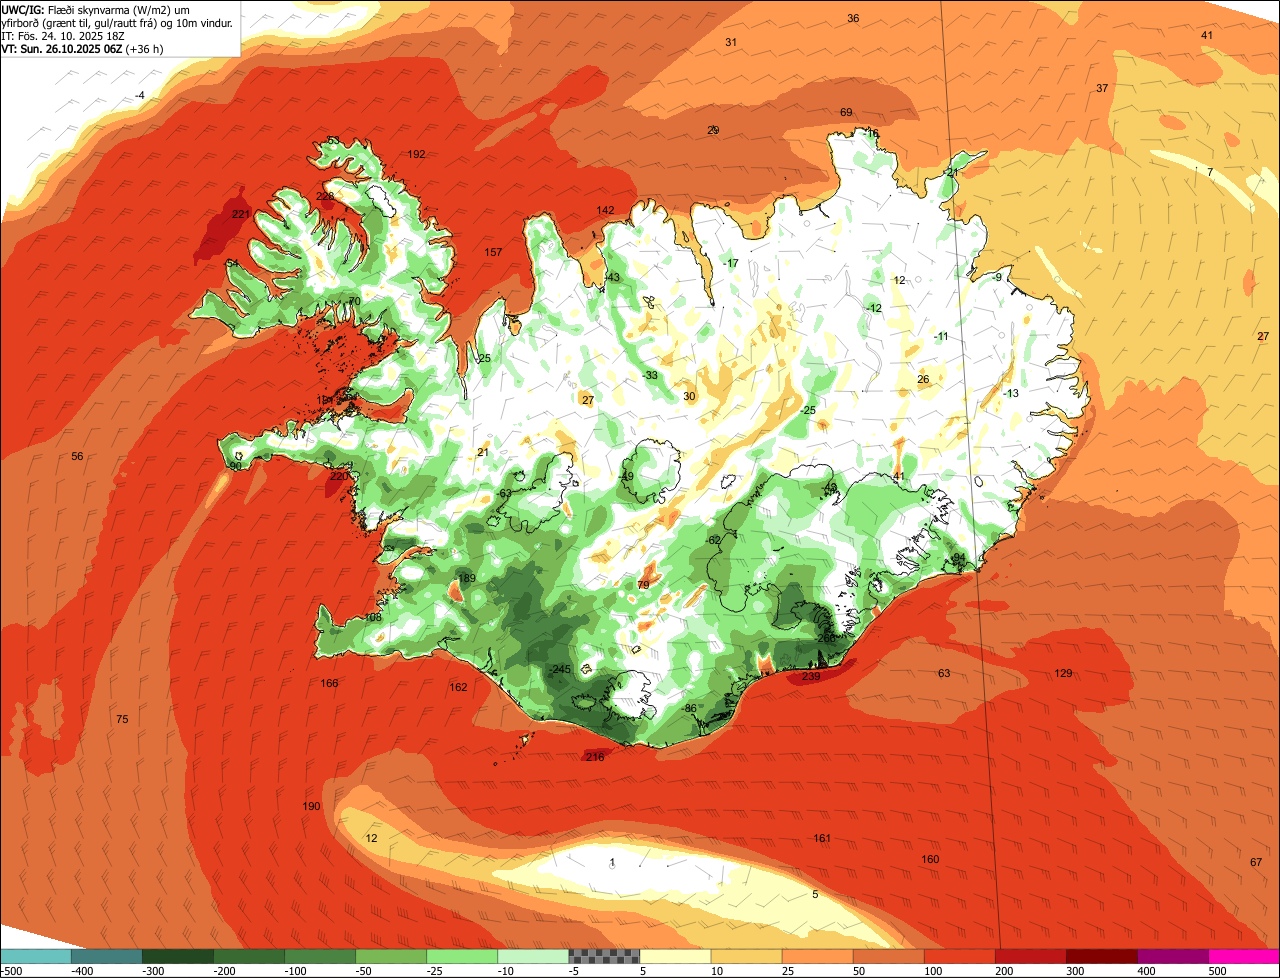Image resolution: width=1280 pixels, height=978 pixels.
Task: Click the orange legend swatch between 25 and 50
Action: pos(817,956)
